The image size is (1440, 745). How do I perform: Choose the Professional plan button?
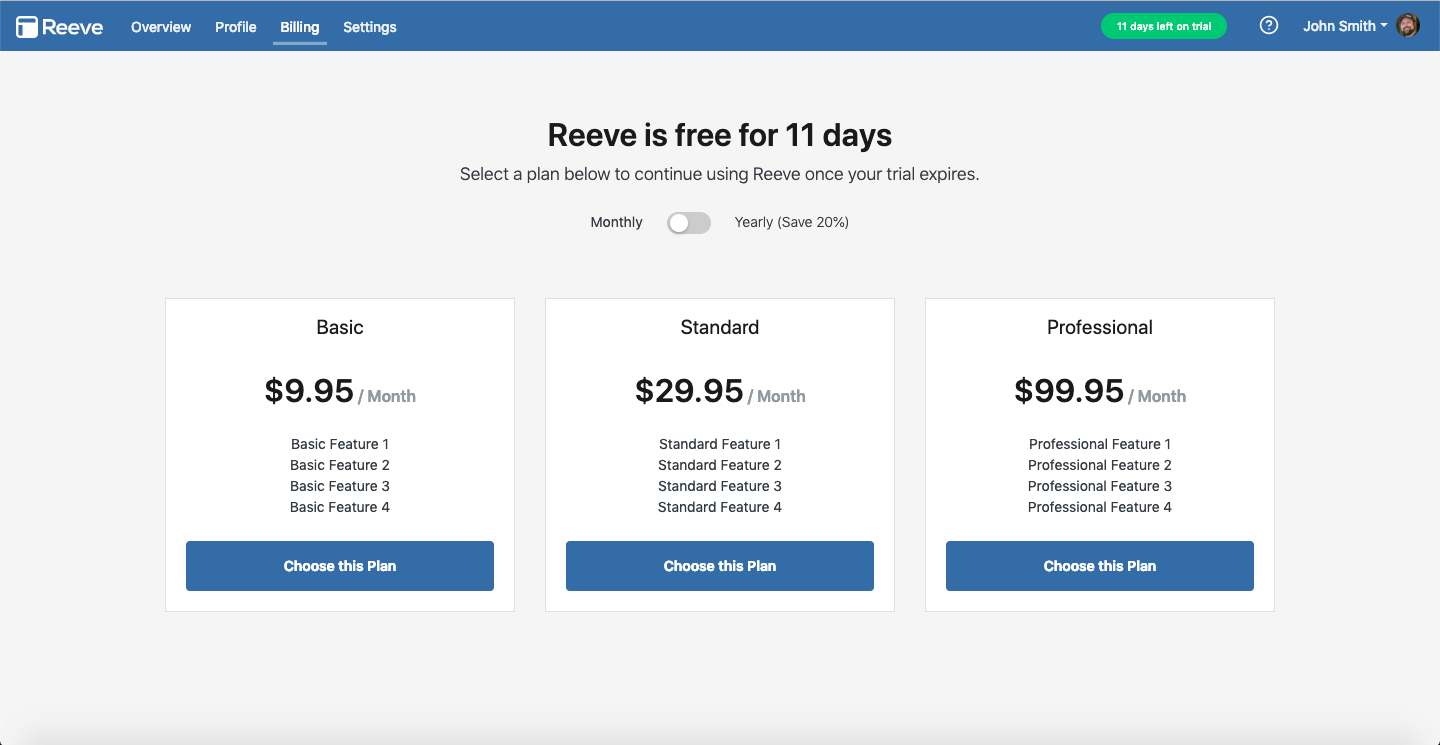[1100, 566]
